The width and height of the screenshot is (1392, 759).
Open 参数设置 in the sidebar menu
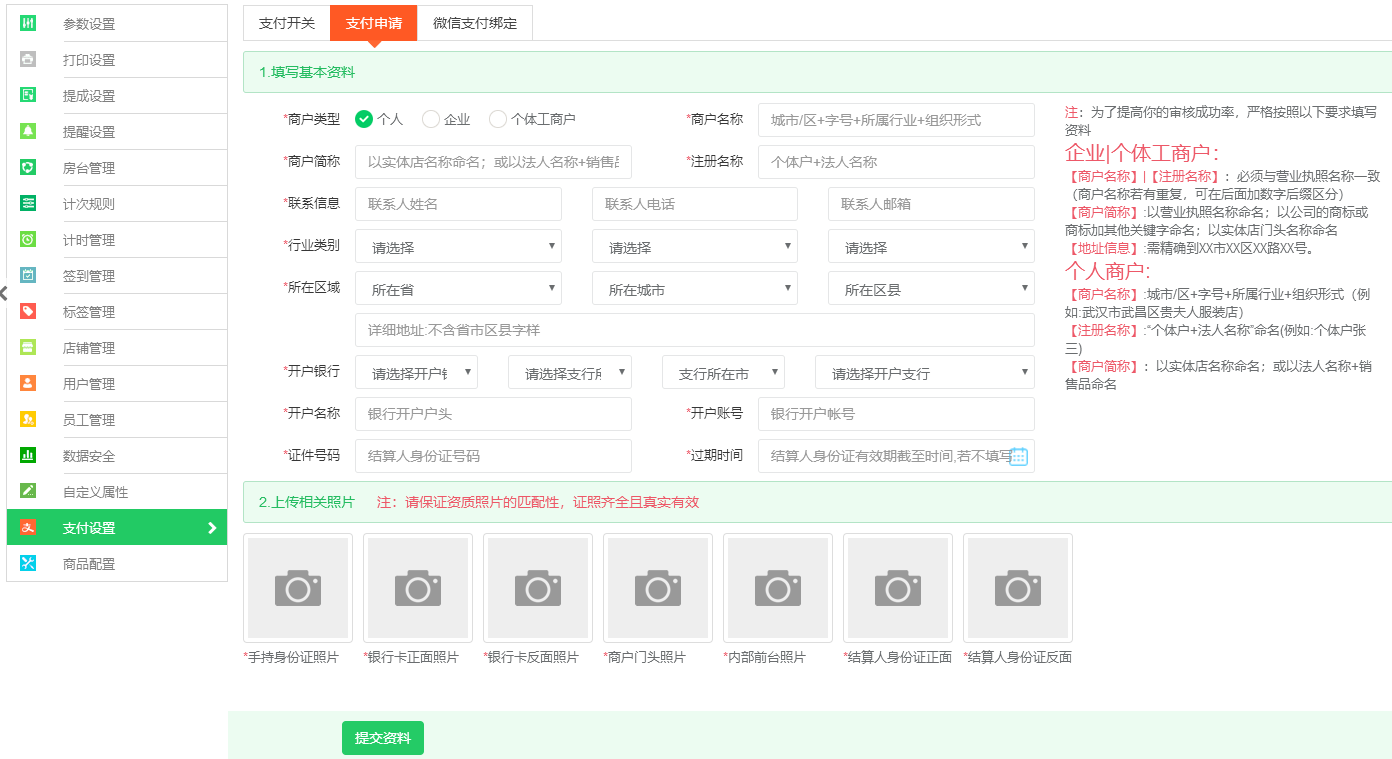(x=117, y=23)
